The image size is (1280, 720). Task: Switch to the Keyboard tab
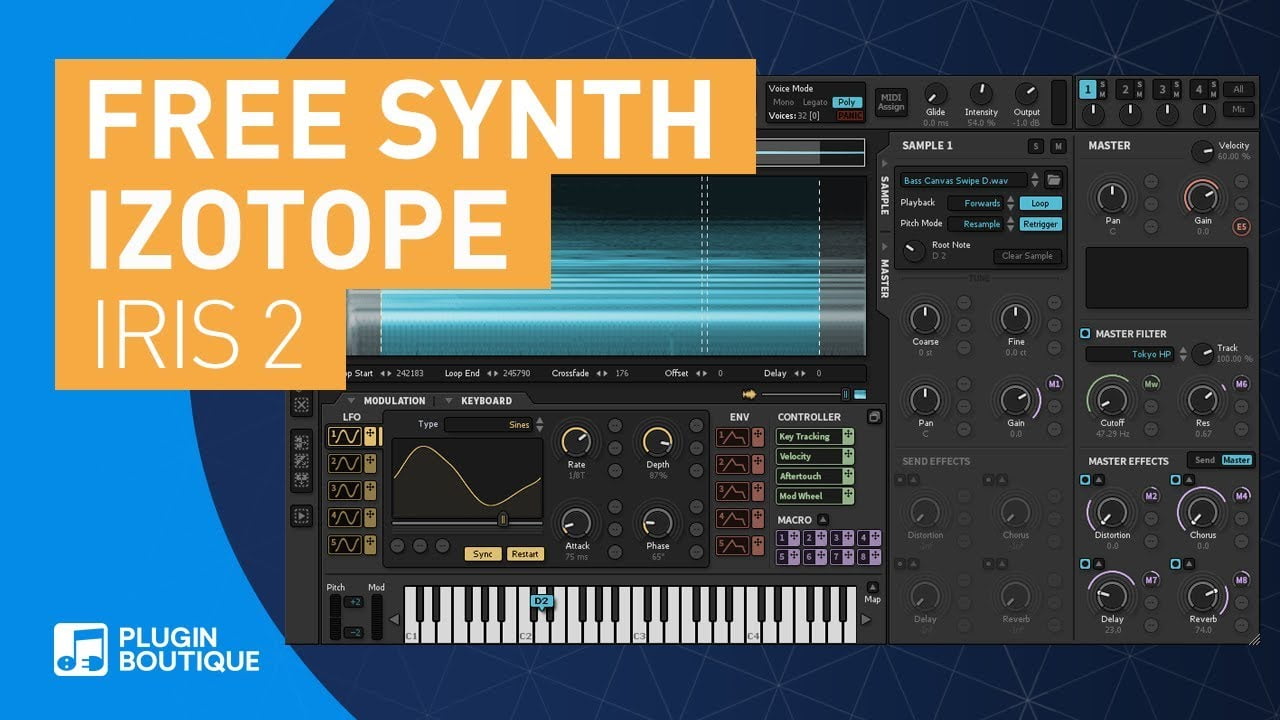click(485, 401)
